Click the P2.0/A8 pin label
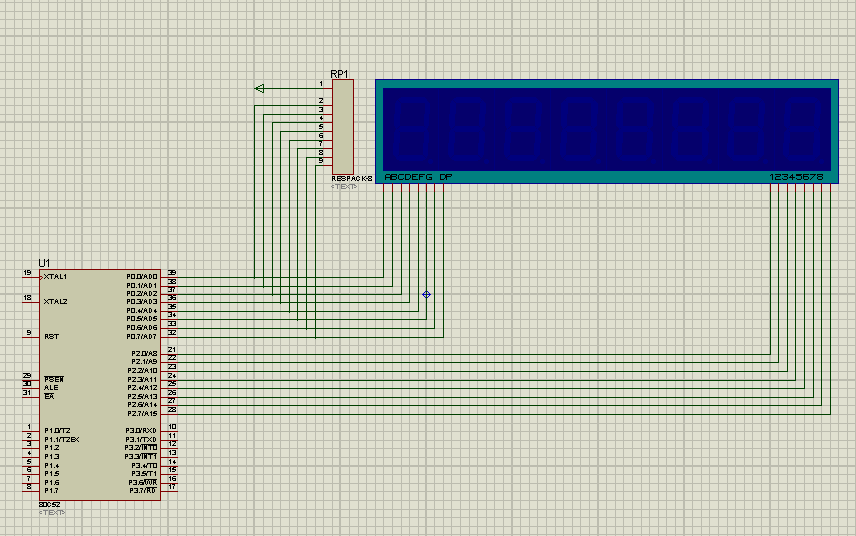This screenshot has width=856, height=536. click(x=144, y=354)
